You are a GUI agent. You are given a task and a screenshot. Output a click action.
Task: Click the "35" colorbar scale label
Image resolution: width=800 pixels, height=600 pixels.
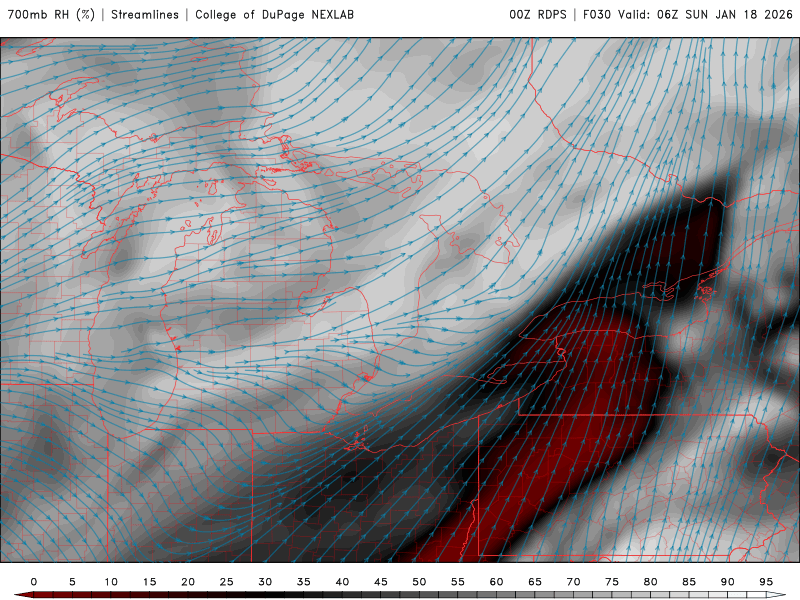304,582
